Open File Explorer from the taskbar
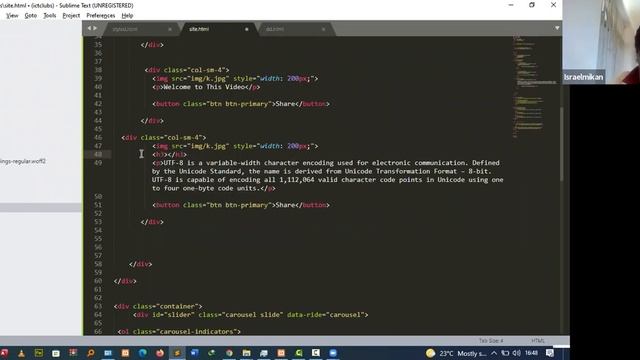640x360 pixels. point(246,353)
